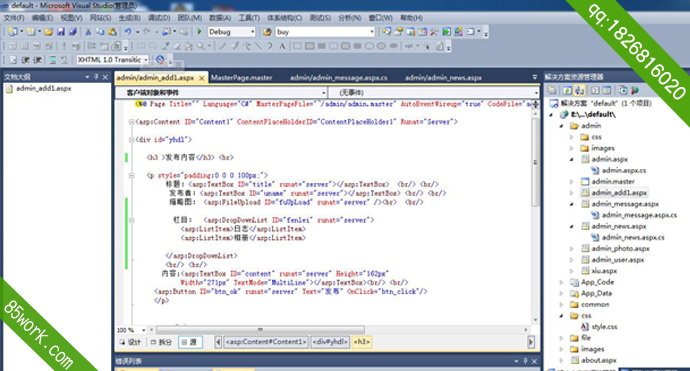Open the Toolbox via the crossed-tools icon
The height and width of the screenshot is (371, 690).
(x=434, y=32)
